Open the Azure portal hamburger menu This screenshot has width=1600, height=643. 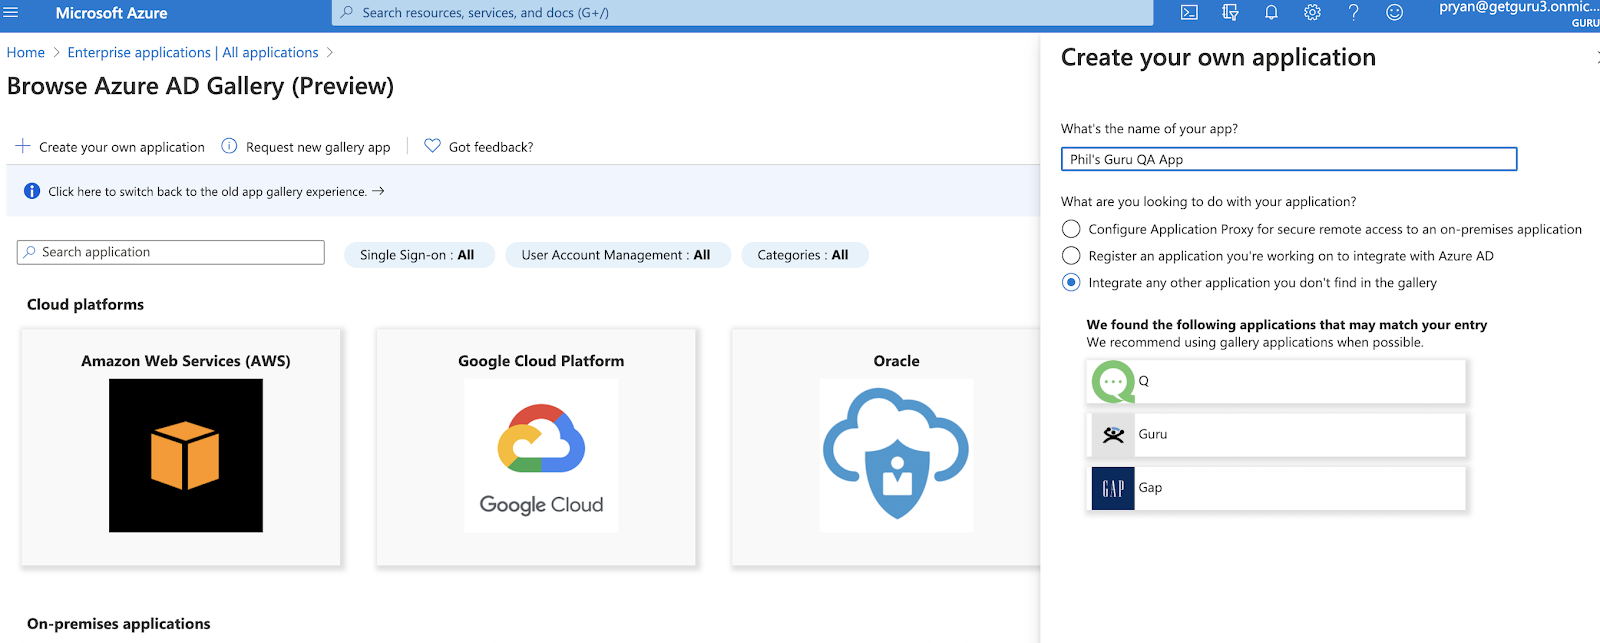click(x=11, y=13)
